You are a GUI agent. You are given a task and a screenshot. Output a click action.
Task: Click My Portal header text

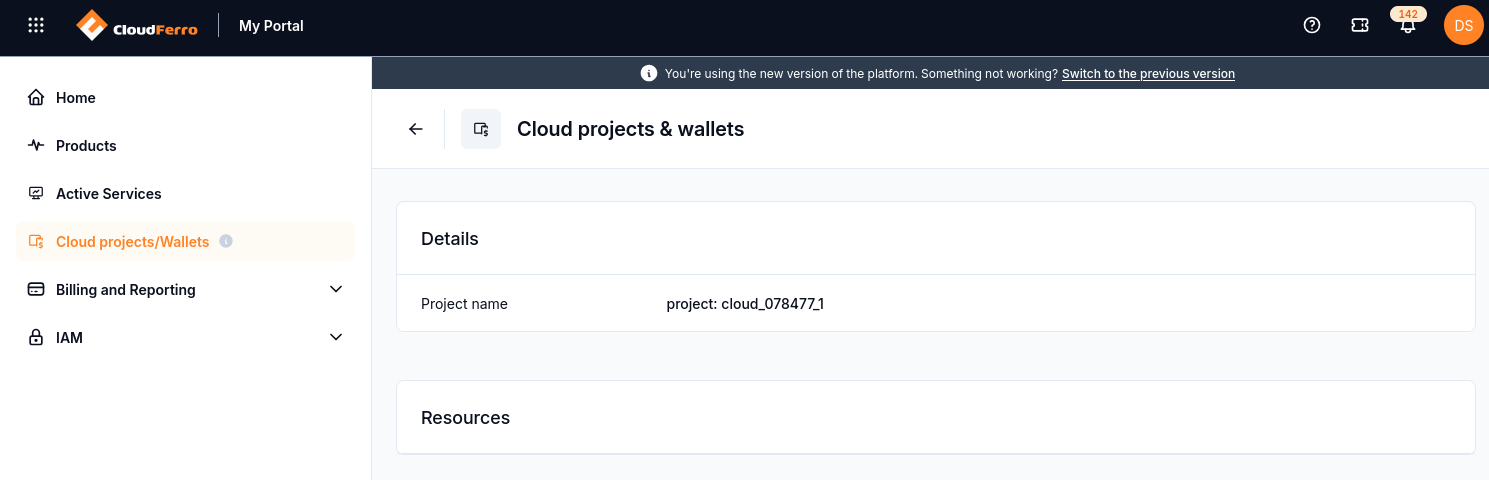(x=271, y=26)
